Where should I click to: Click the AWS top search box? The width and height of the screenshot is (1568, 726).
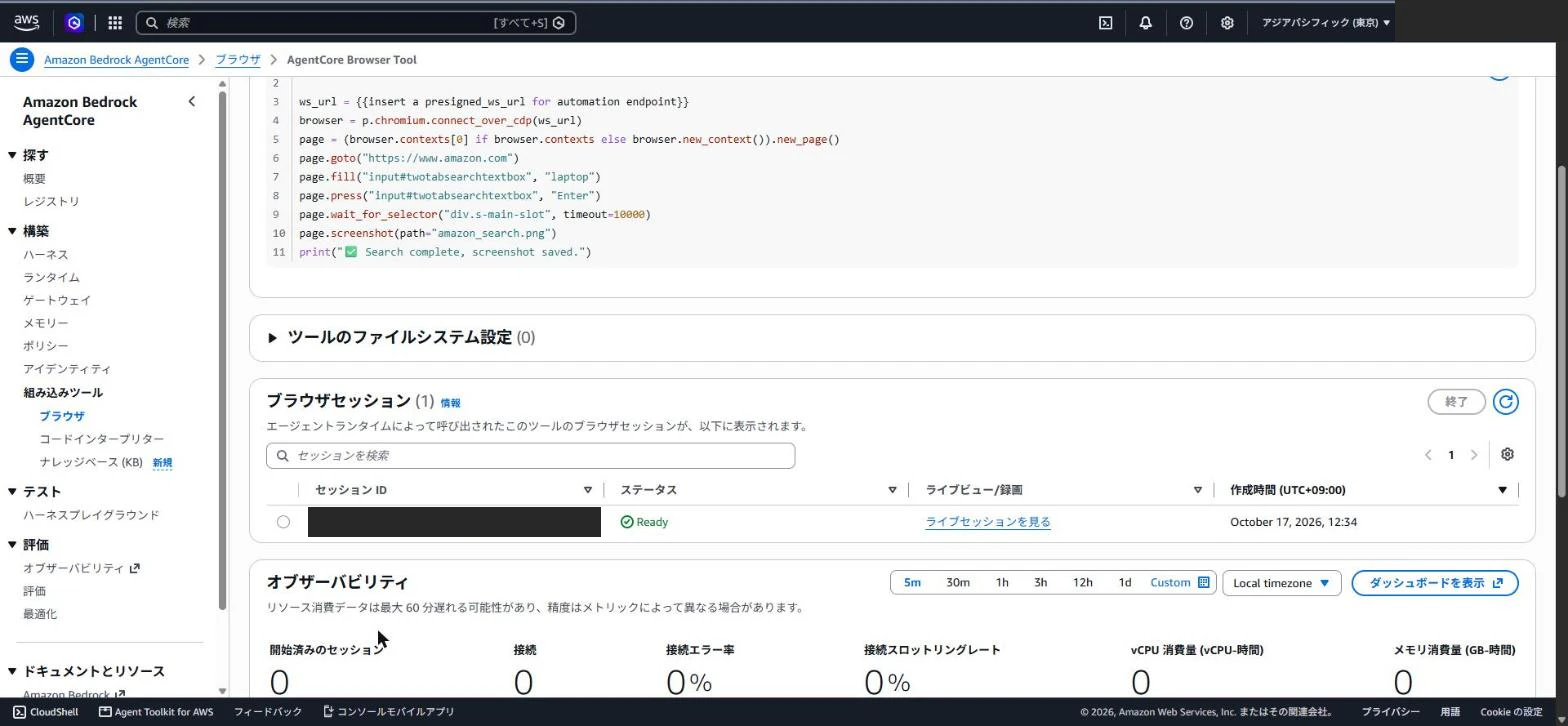pyautogui.click(x=356, y=22)
